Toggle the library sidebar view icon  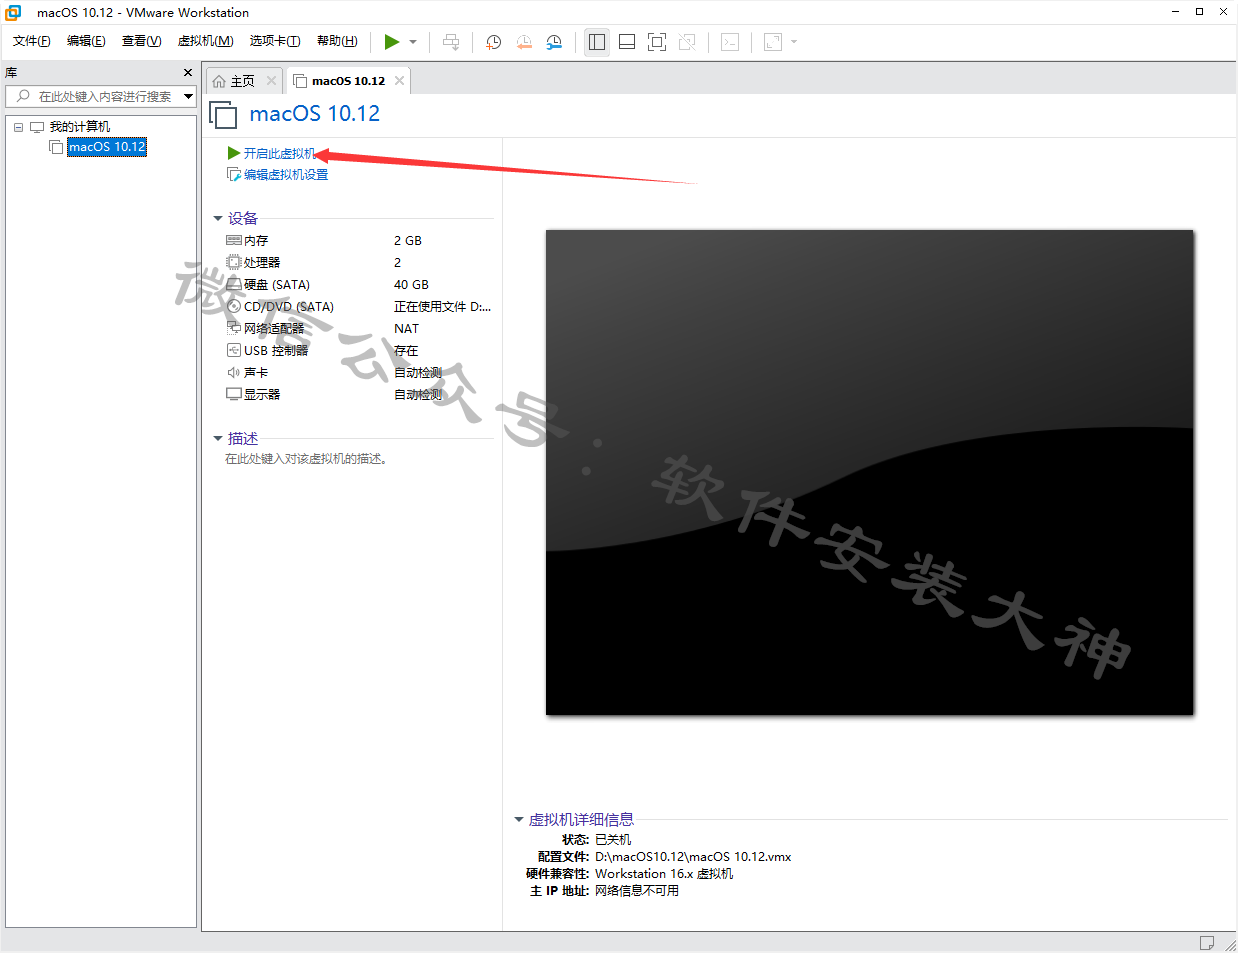(597, 42)
